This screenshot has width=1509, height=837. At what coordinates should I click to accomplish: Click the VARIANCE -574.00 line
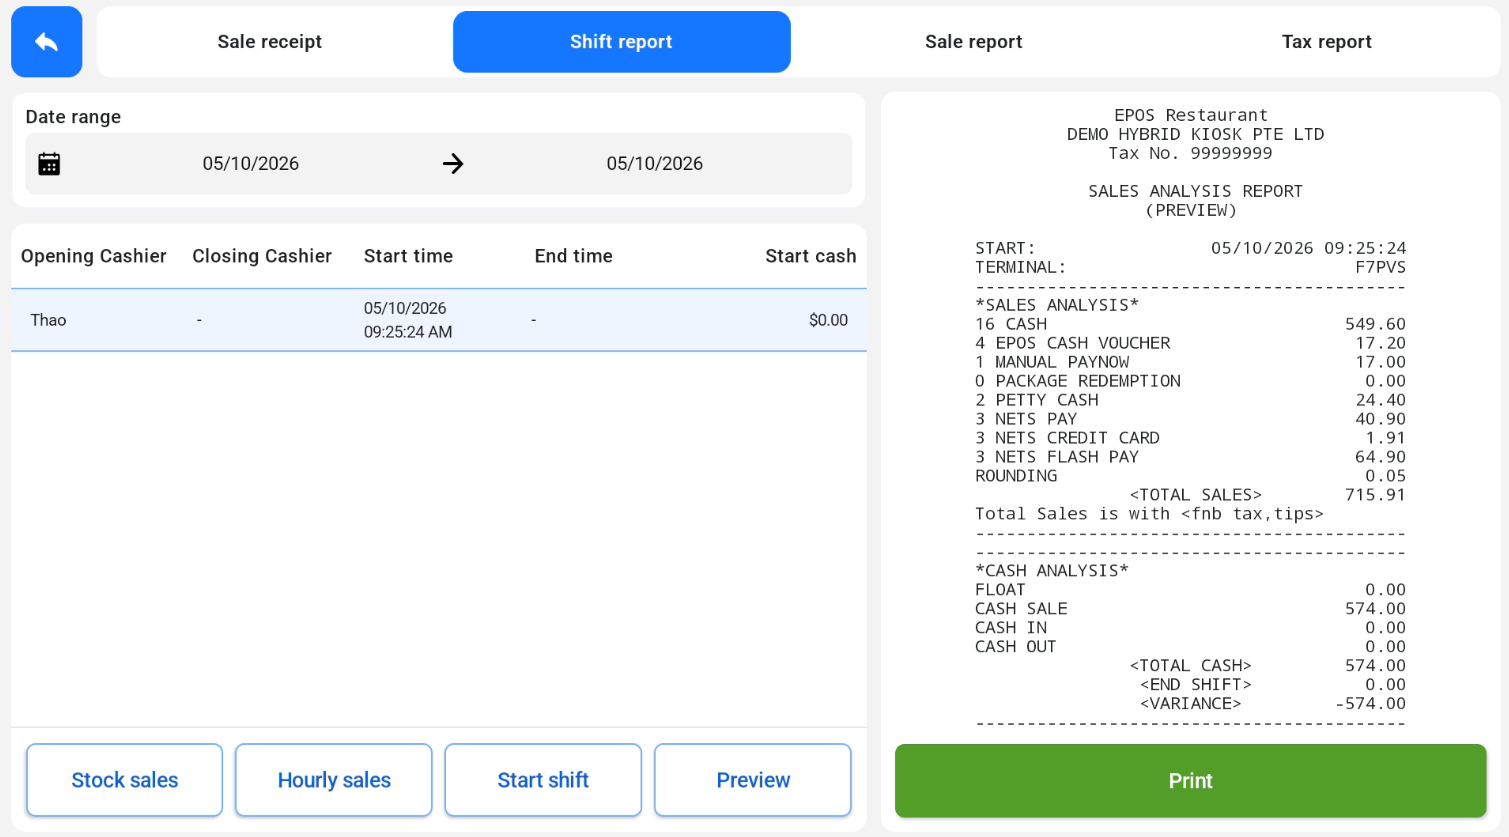(1272, 704)
